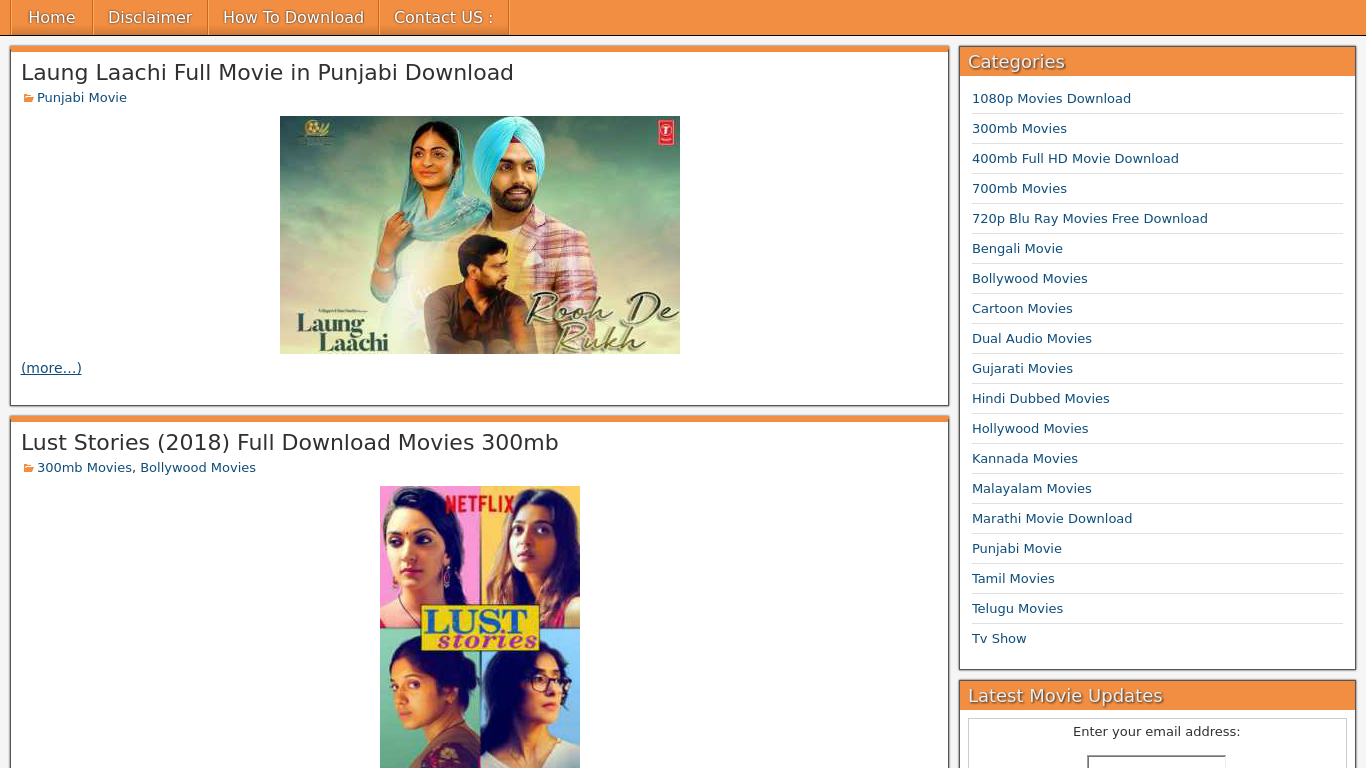Select Telugu Movies category
The width and height of the screenshot is (1366, 768).
click(x=1017, y=608)
